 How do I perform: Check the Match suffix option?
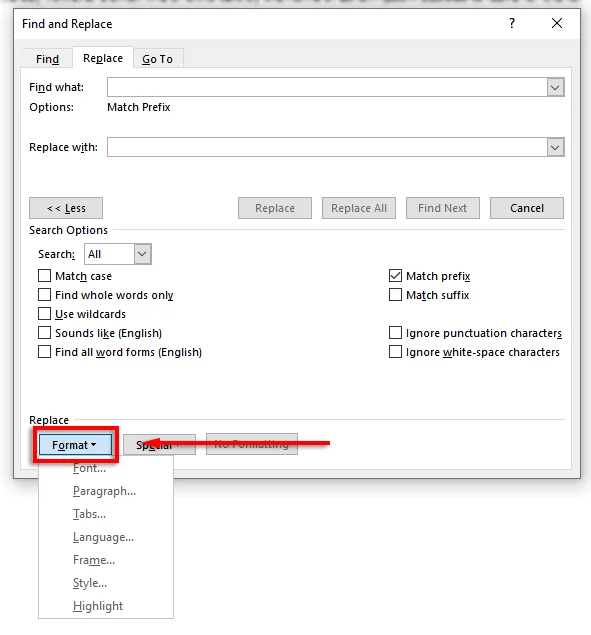tap(395, 295)
